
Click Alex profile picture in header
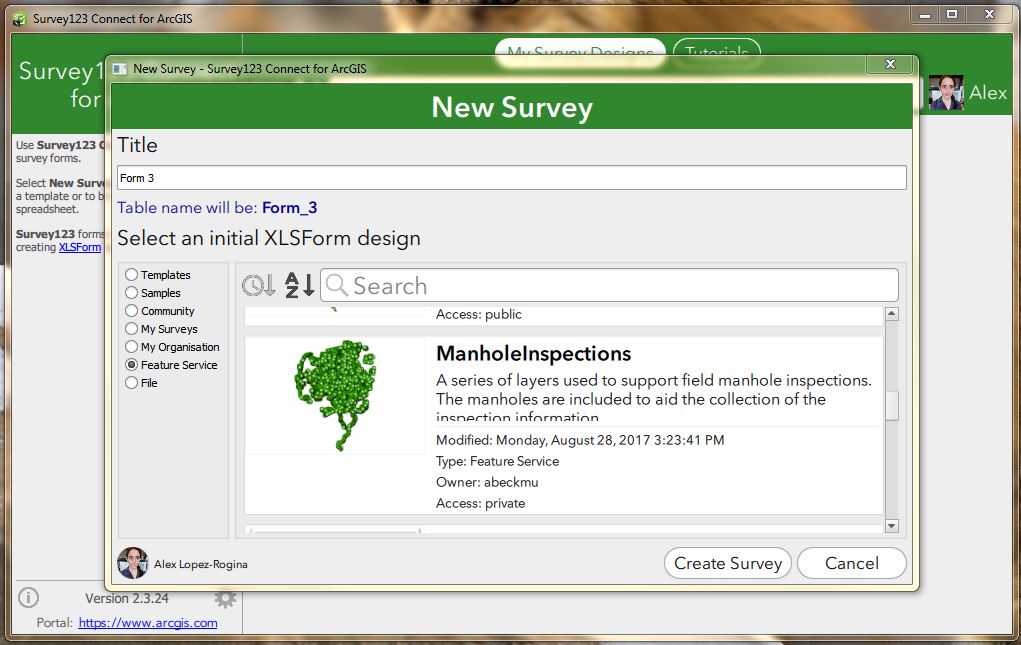(x=945, y=92)
